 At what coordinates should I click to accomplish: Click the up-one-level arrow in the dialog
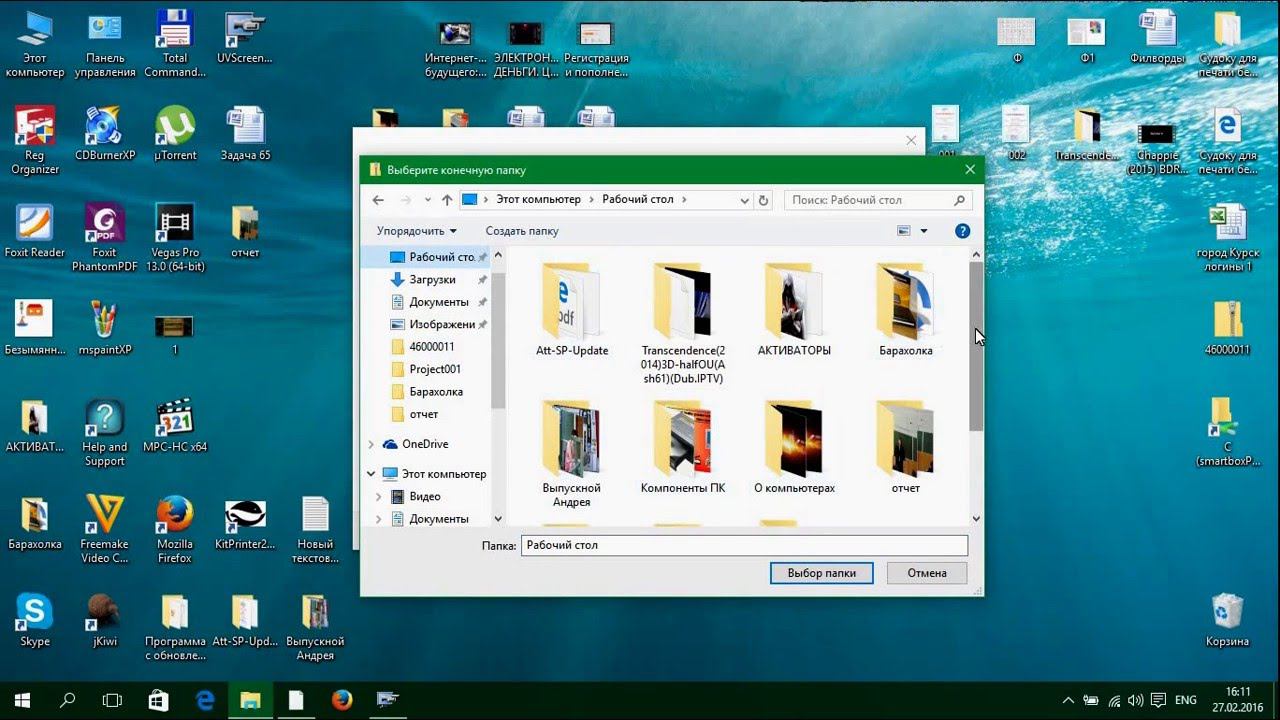[447, 200]
